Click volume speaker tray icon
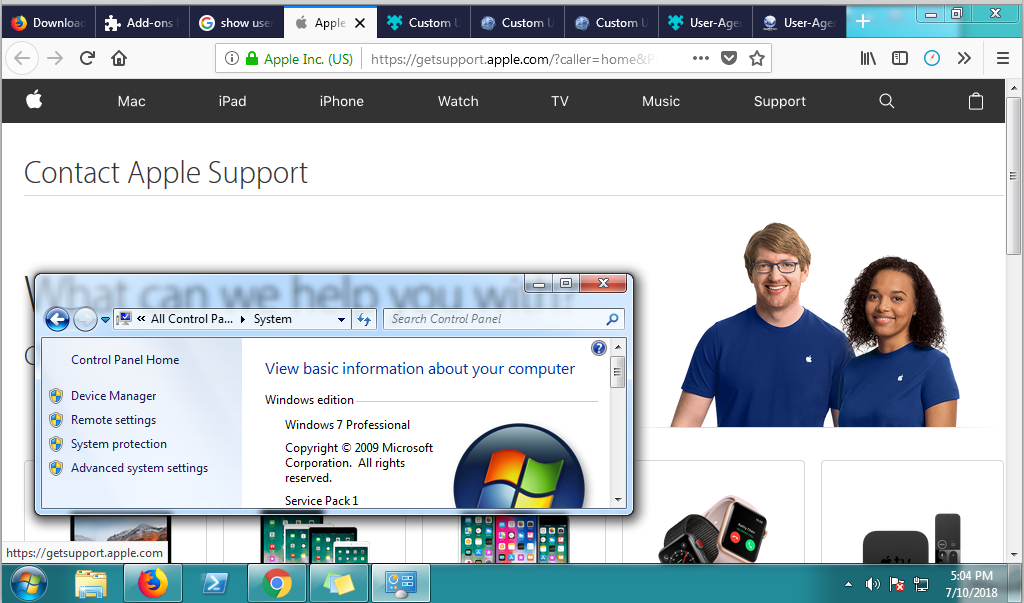The image size is (1024, 603). [x=872, y=584]
